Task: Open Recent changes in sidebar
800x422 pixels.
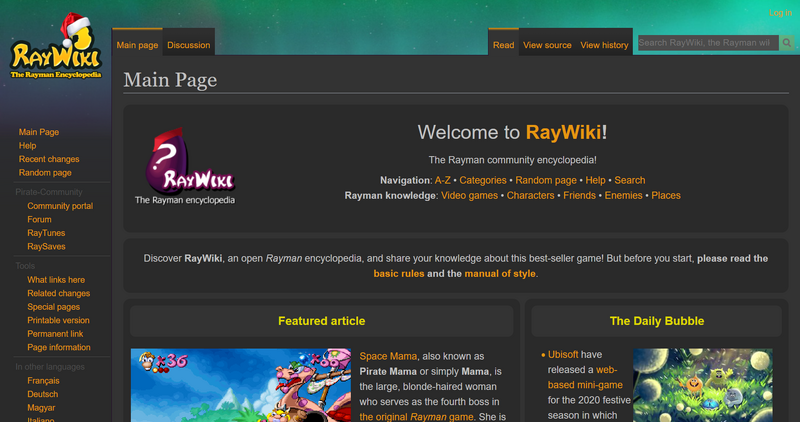Action: point(49,159)
